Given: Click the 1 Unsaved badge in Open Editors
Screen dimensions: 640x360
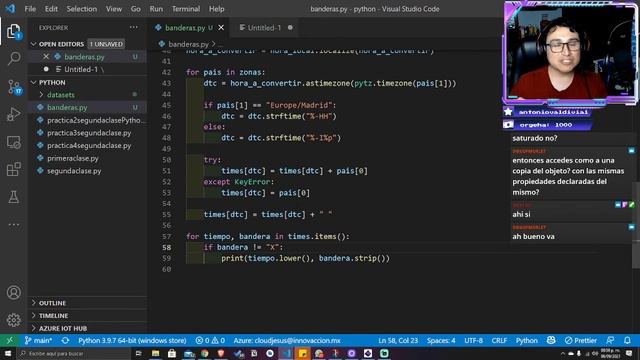Looking at the screenshot, I should [106, 44].
